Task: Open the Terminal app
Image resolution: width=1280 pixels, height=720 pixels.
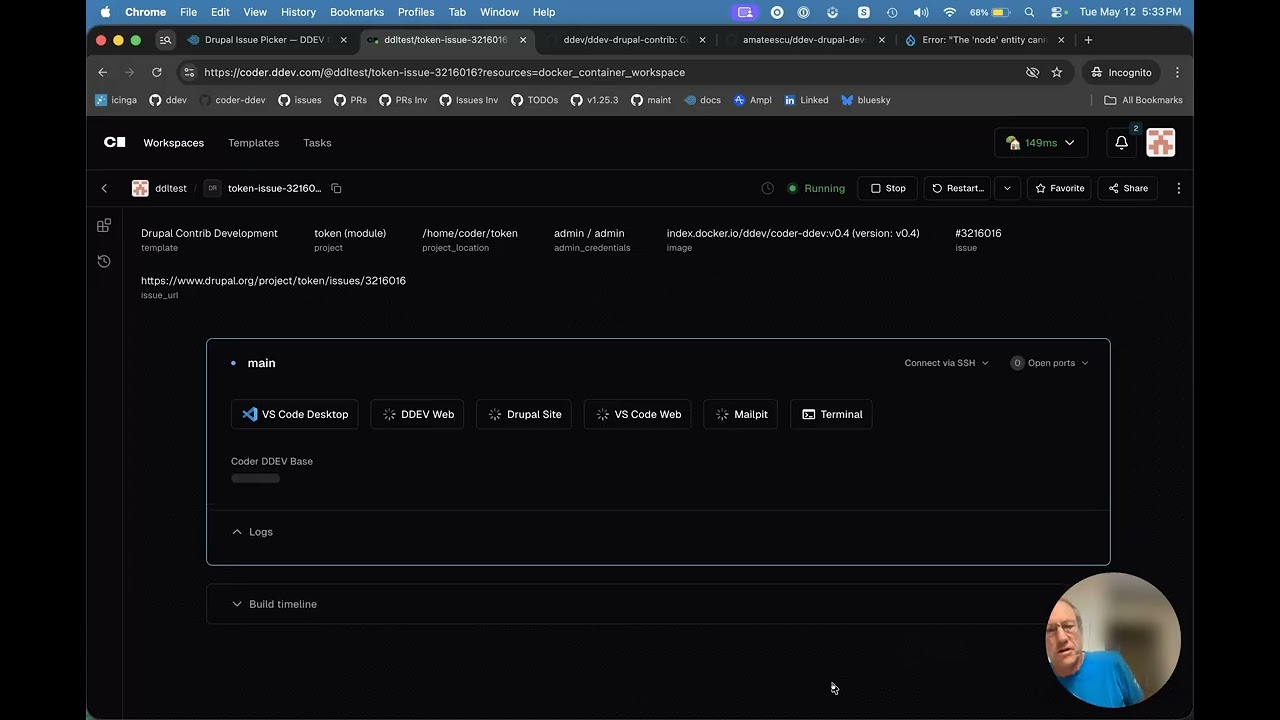Action: [831, 414]
